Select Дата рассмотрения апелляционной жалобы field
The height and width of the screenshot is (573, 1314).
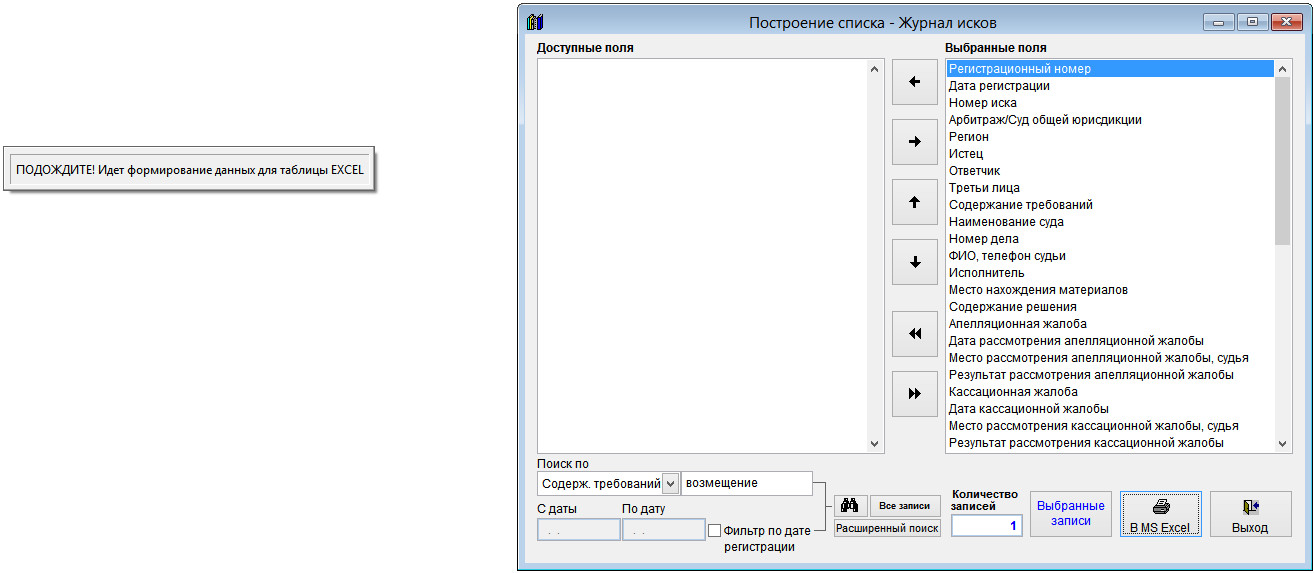1110,341
